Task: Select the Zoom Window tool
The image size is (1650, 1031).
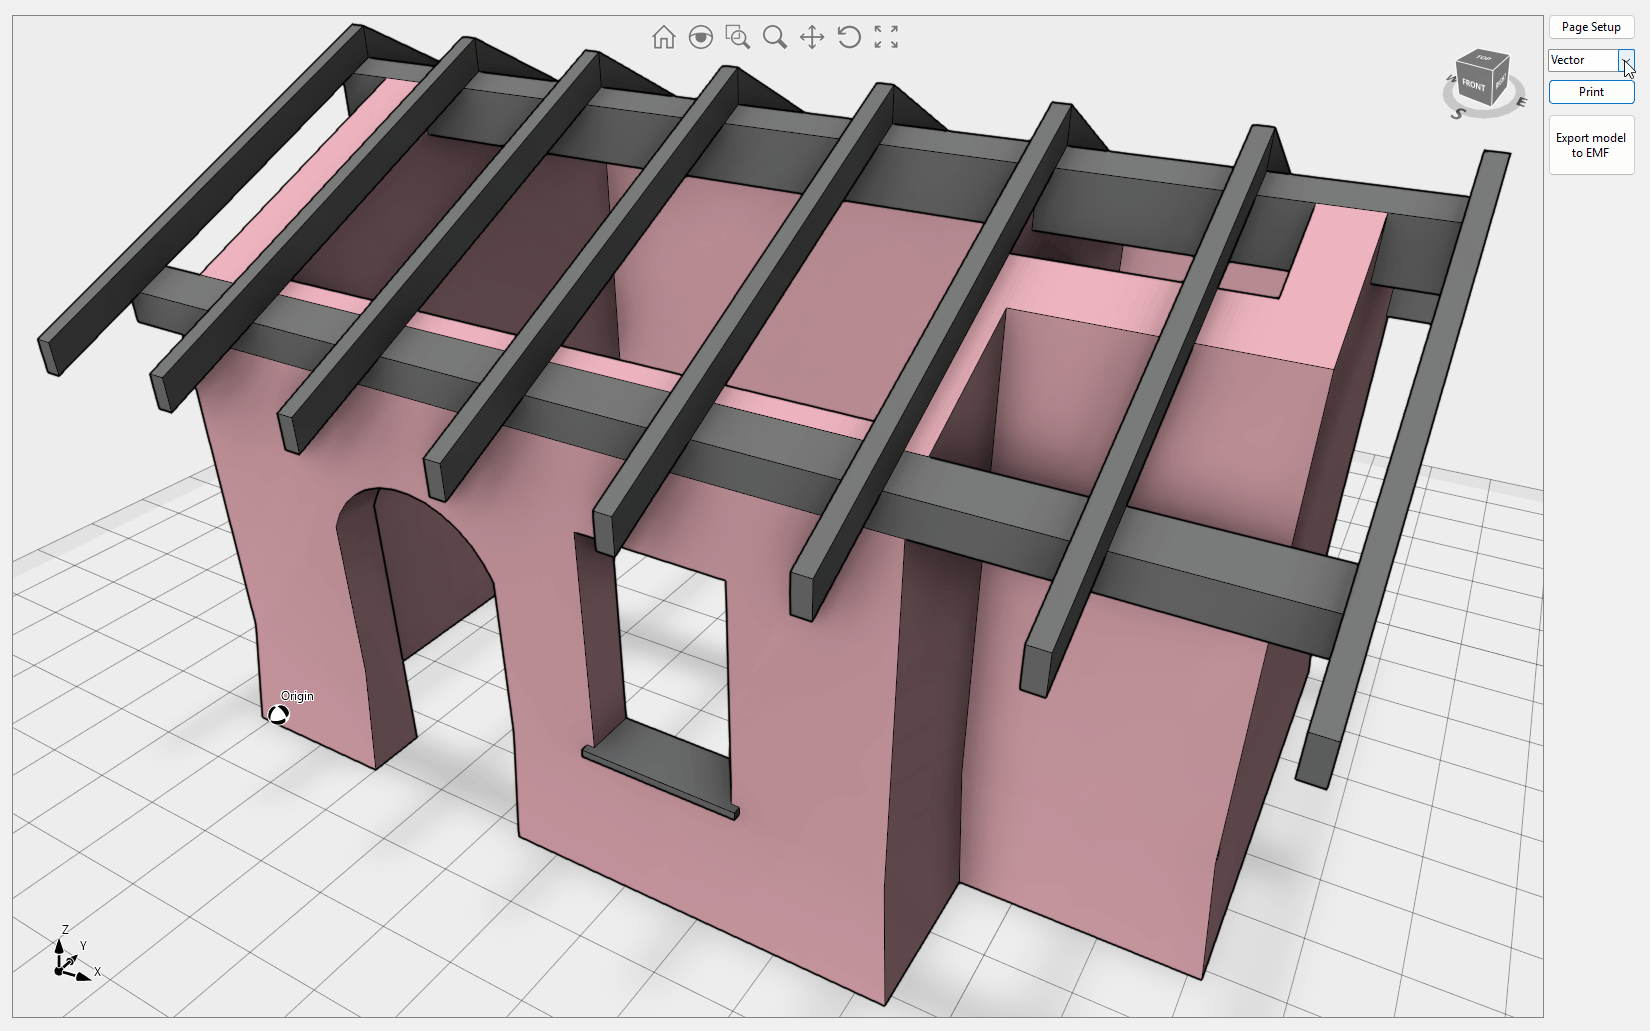Action: 738,38
